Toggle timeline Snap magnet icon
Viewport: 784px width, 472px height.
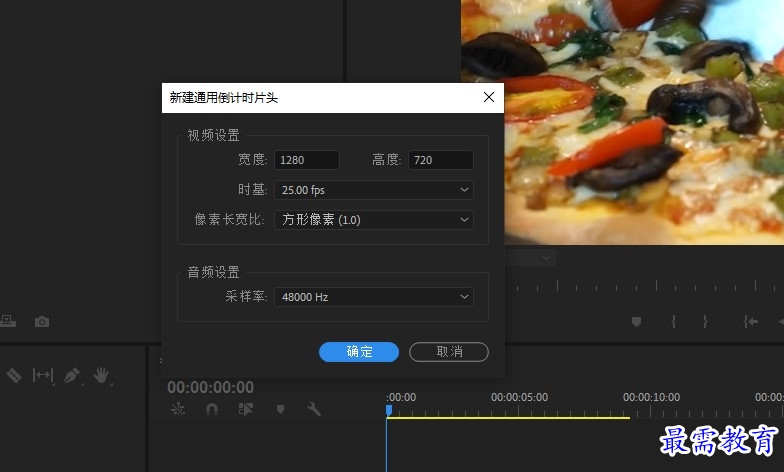[x=212, y=410]
